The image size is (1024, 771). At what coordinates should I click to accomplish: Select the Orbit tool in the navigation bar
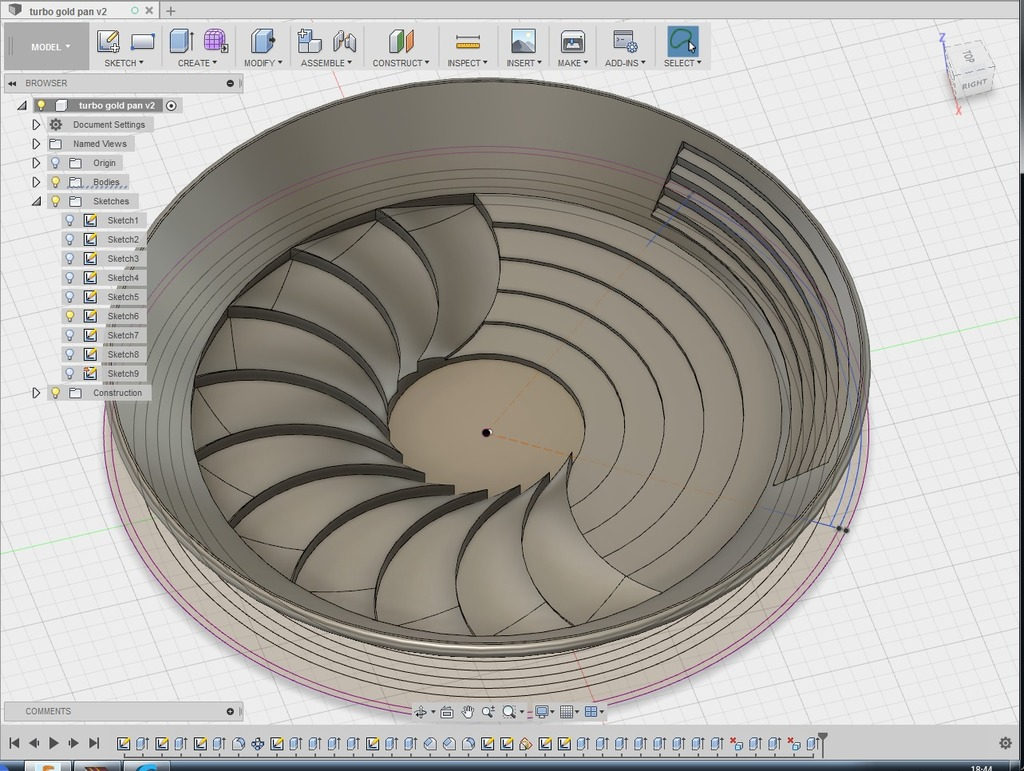[422, 711]
